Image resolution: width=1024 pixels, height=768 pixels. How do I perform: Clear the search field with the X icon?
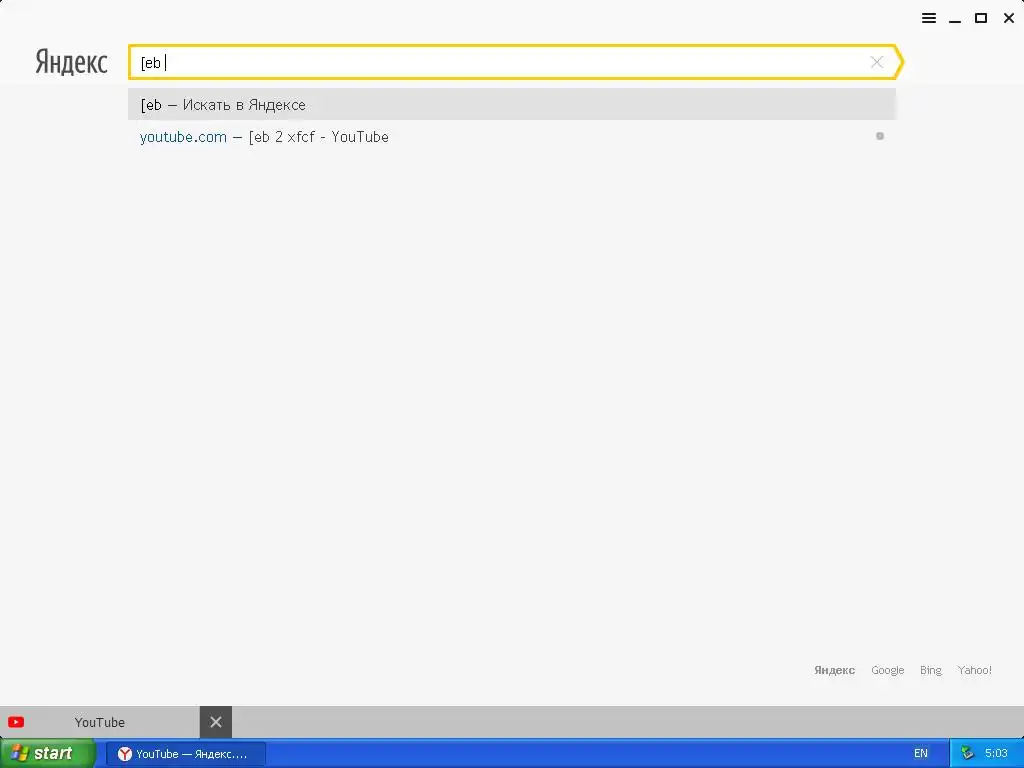pos(877,62)
